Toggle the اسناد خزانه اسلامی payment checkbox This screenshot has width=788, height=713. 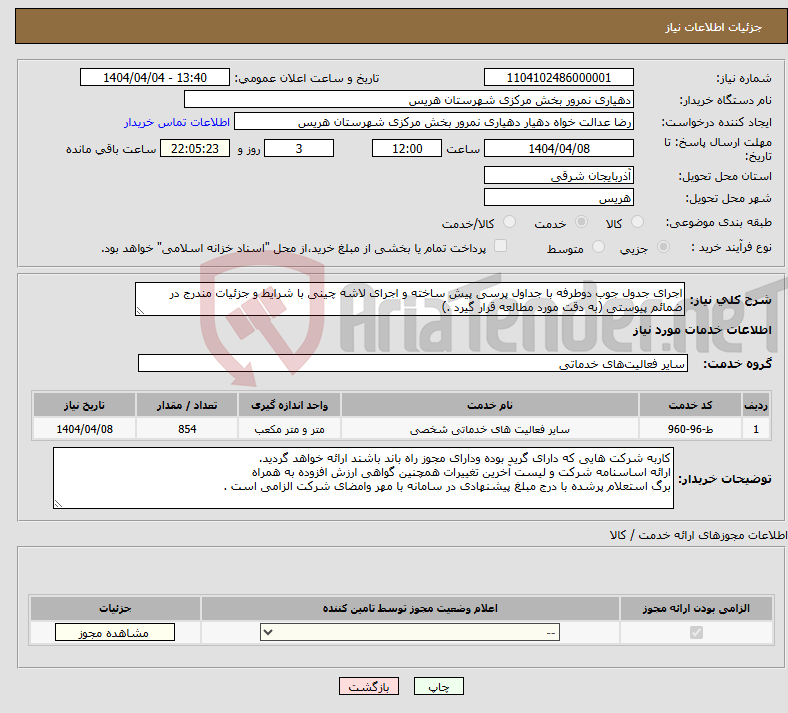click(500, 246)
